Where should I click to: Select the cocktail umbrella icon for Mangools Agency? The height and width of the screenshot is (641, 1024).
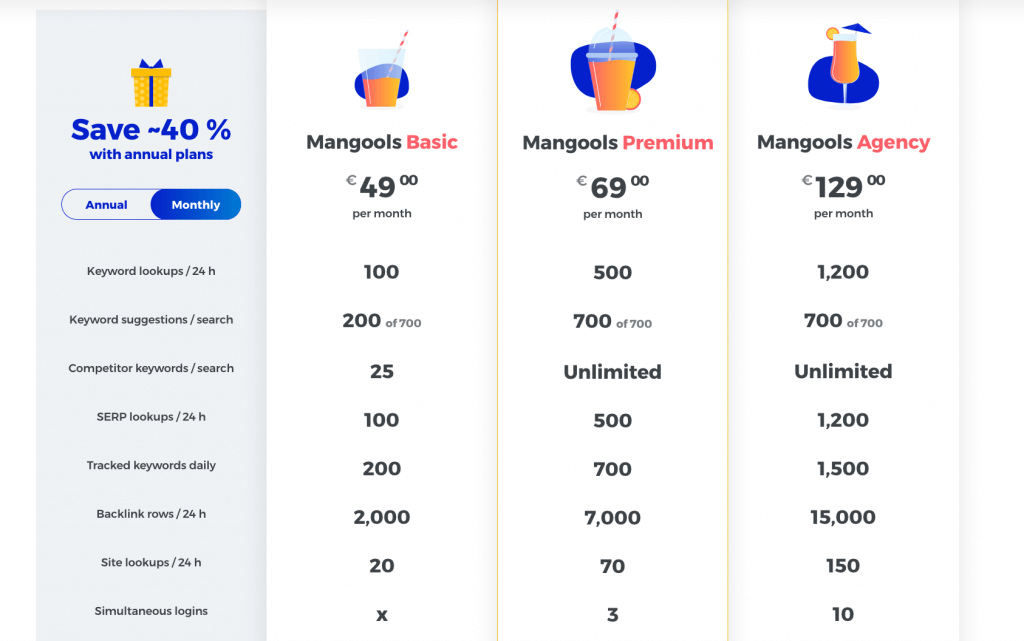(843, 65)
